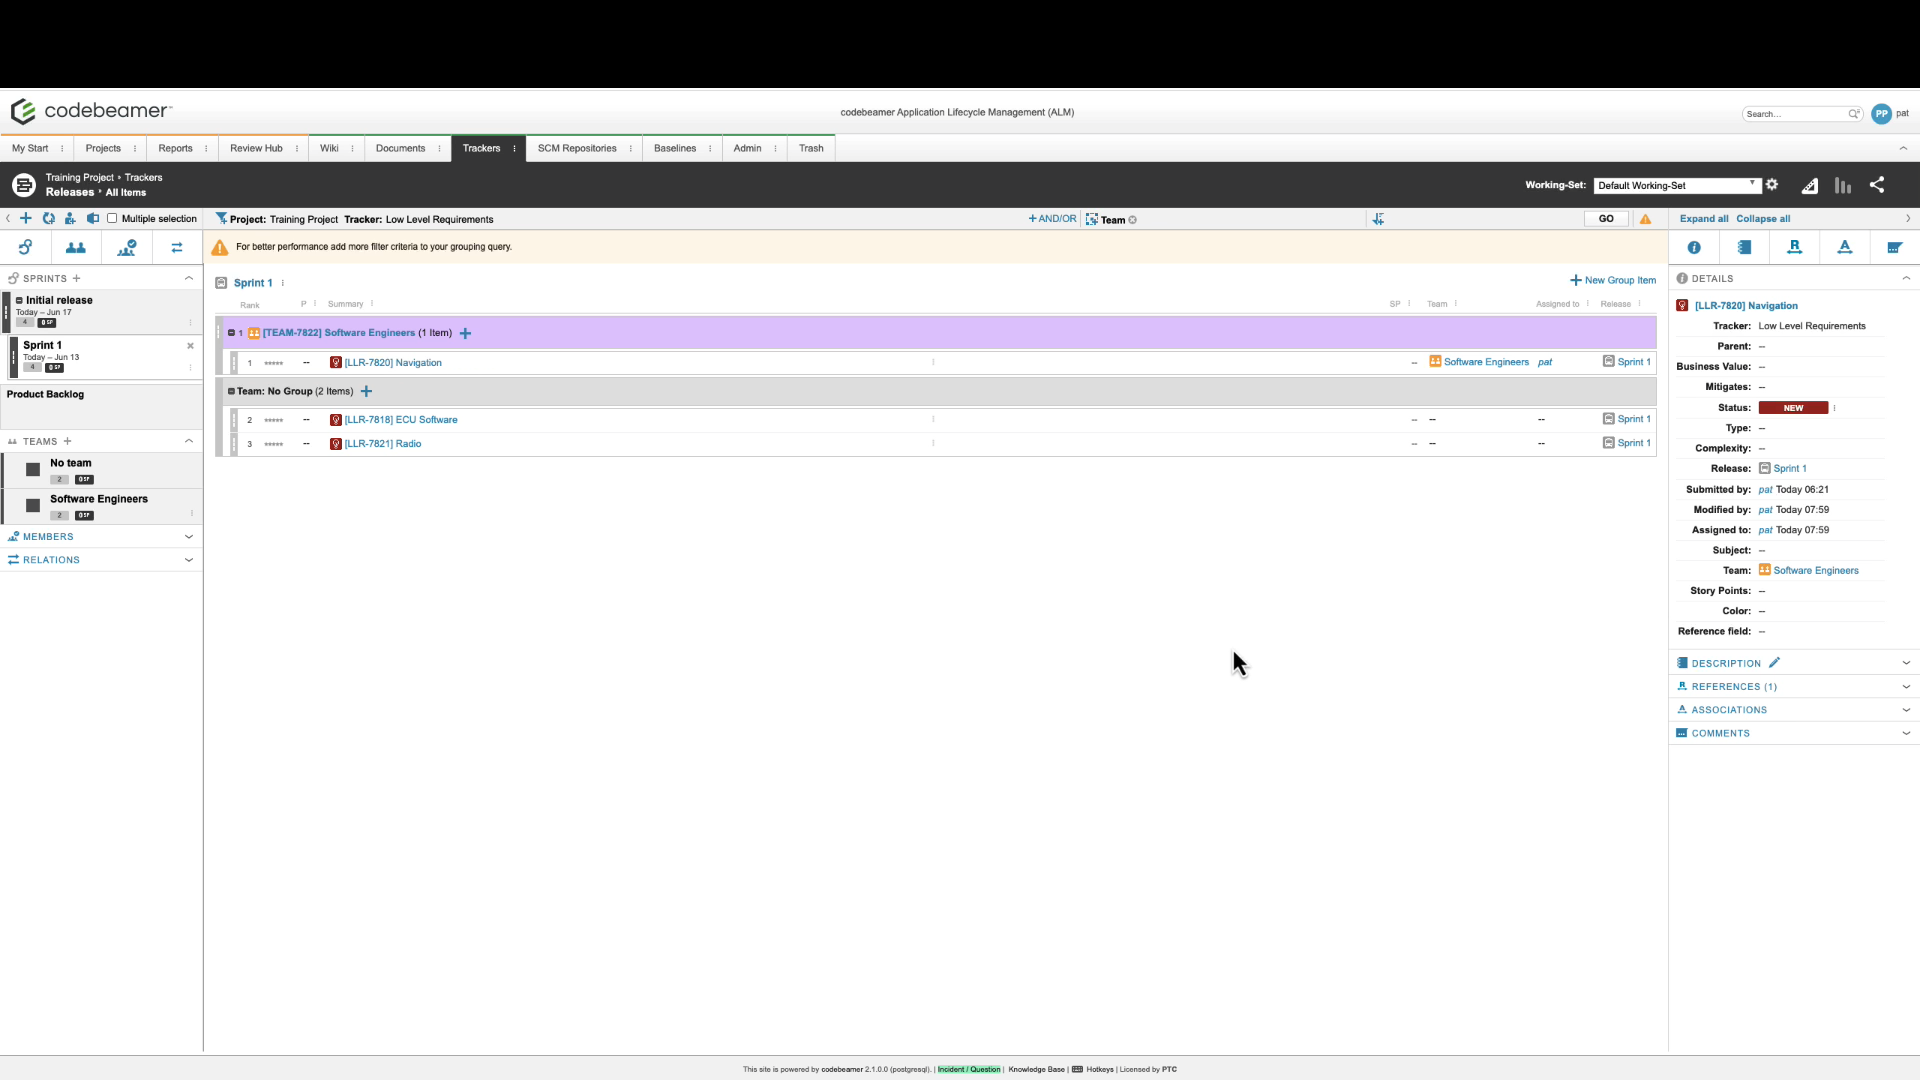Expand the COMMENTS section
The width and height of the screenshot is (1920, 1080).
point(1906,733)
